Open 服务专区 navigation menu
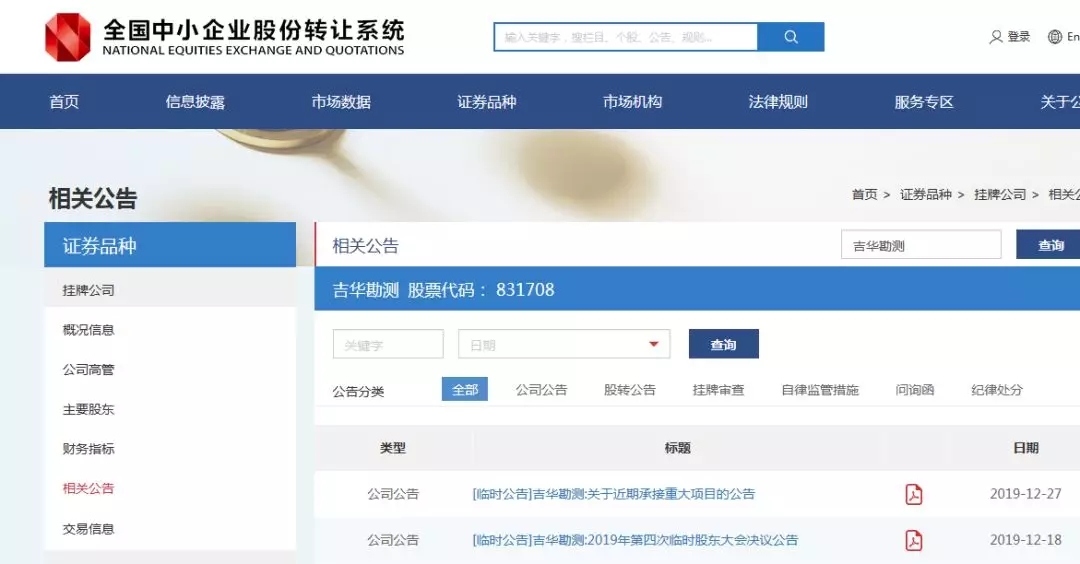The height and width of the screenshot is (564, 1080). coord(924,102)
